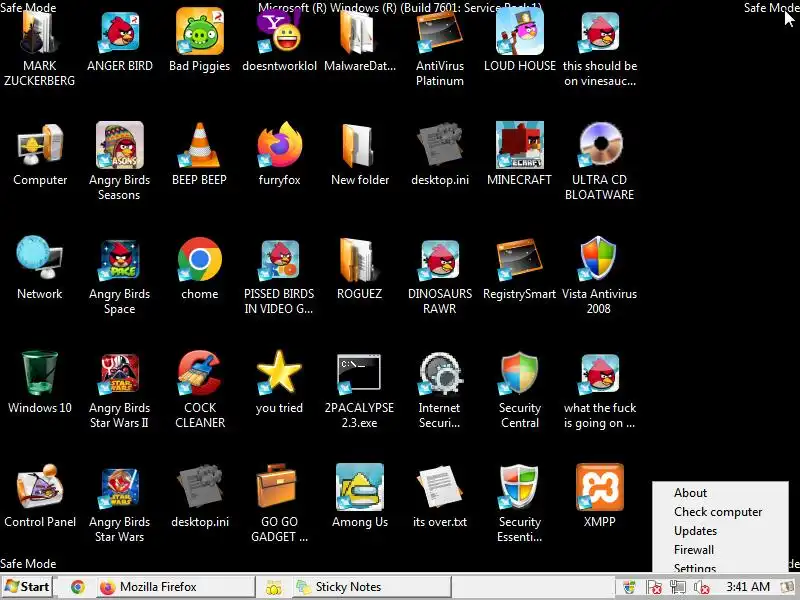Select the XMPP orange icon

(599, 488)
